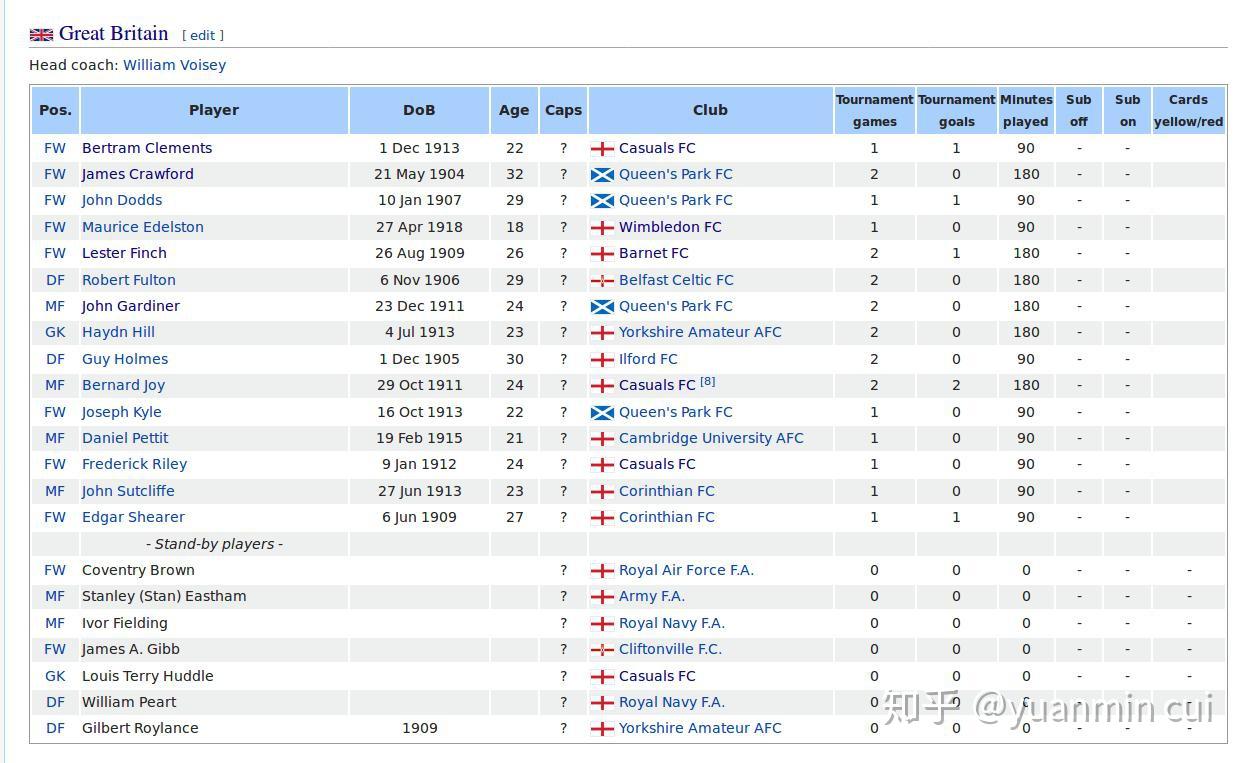The image size is (1245, 763).
Task: Click England flag in Bernard Joy row
Action: pos(602,385)
